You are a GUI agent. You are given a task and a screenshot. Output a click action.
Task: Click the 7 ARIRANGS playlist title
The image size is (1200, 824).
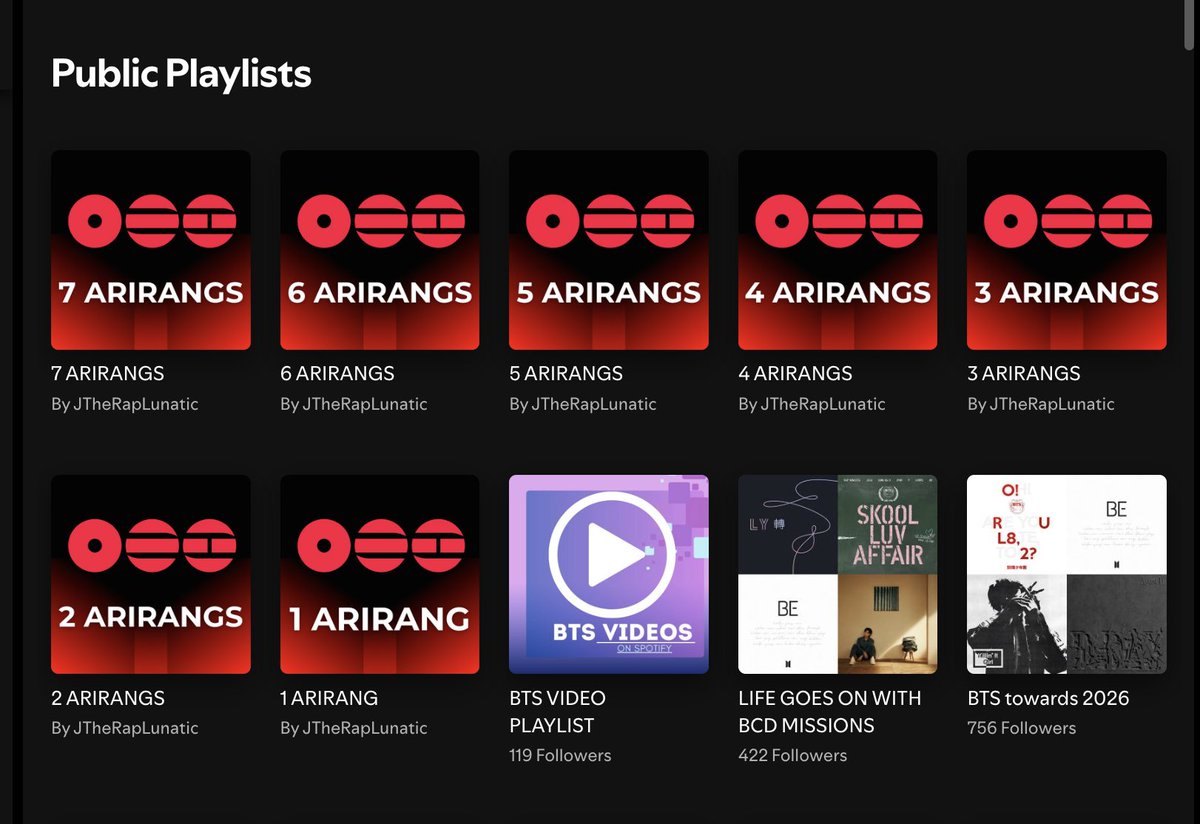(x=108, y=374)
